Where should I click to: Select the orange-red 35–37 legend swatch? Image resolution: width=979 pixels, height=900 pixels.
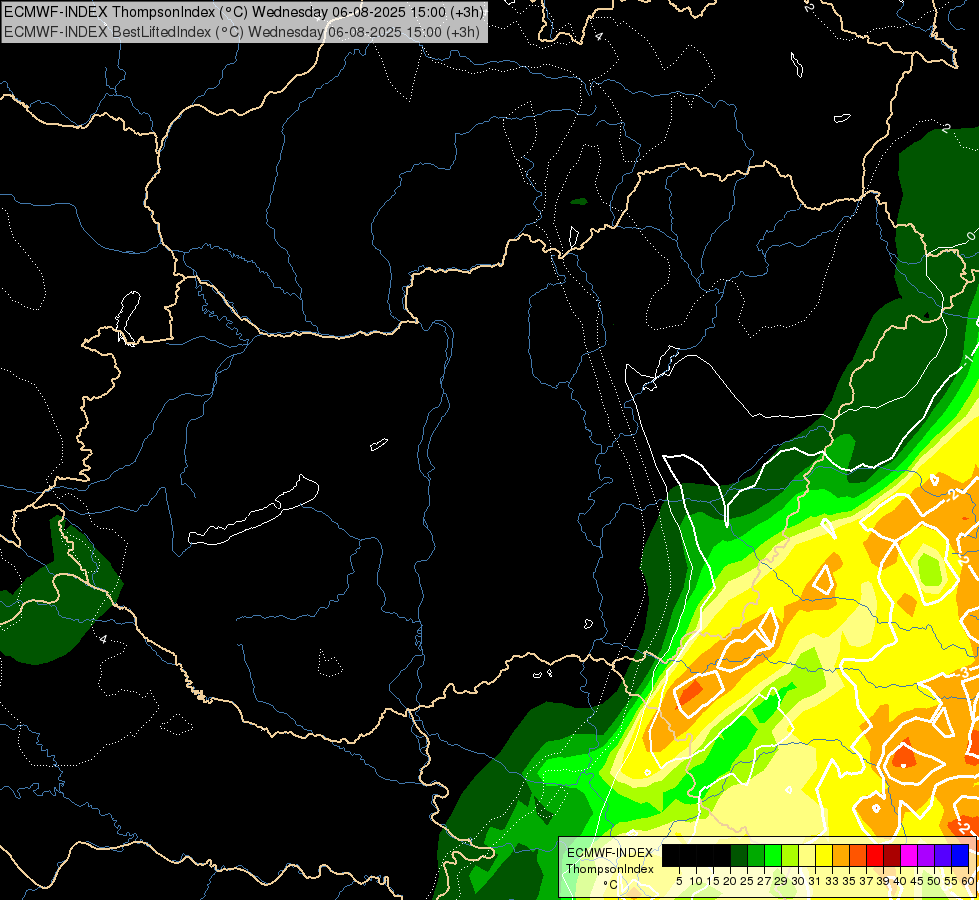858,855
